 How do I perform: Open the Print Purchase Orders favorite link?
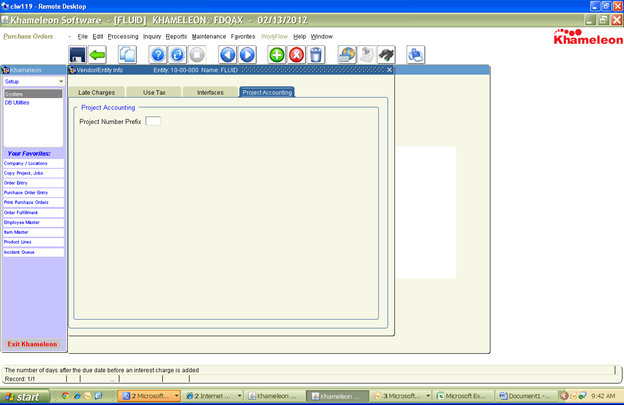[x=33, y=202]
